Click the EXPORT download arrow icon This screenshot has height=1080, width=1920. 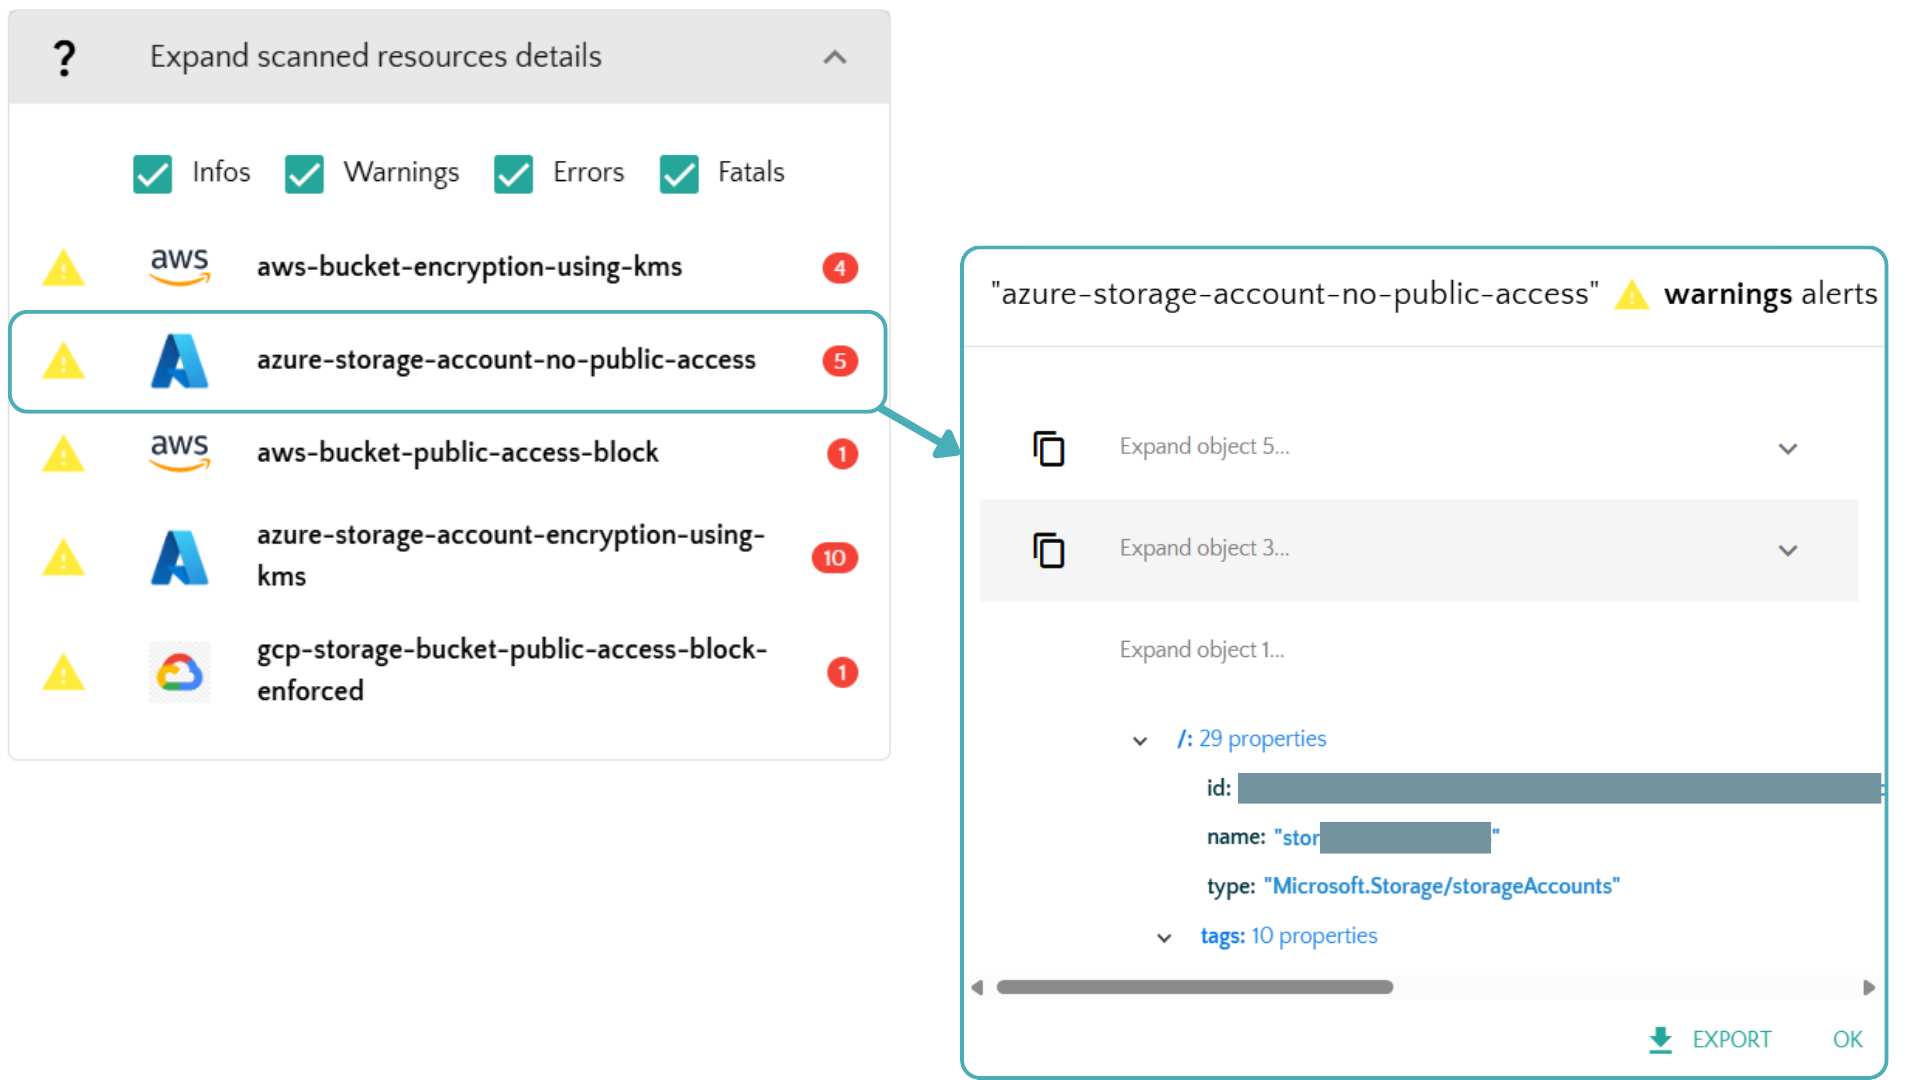coord(1660,1040)
